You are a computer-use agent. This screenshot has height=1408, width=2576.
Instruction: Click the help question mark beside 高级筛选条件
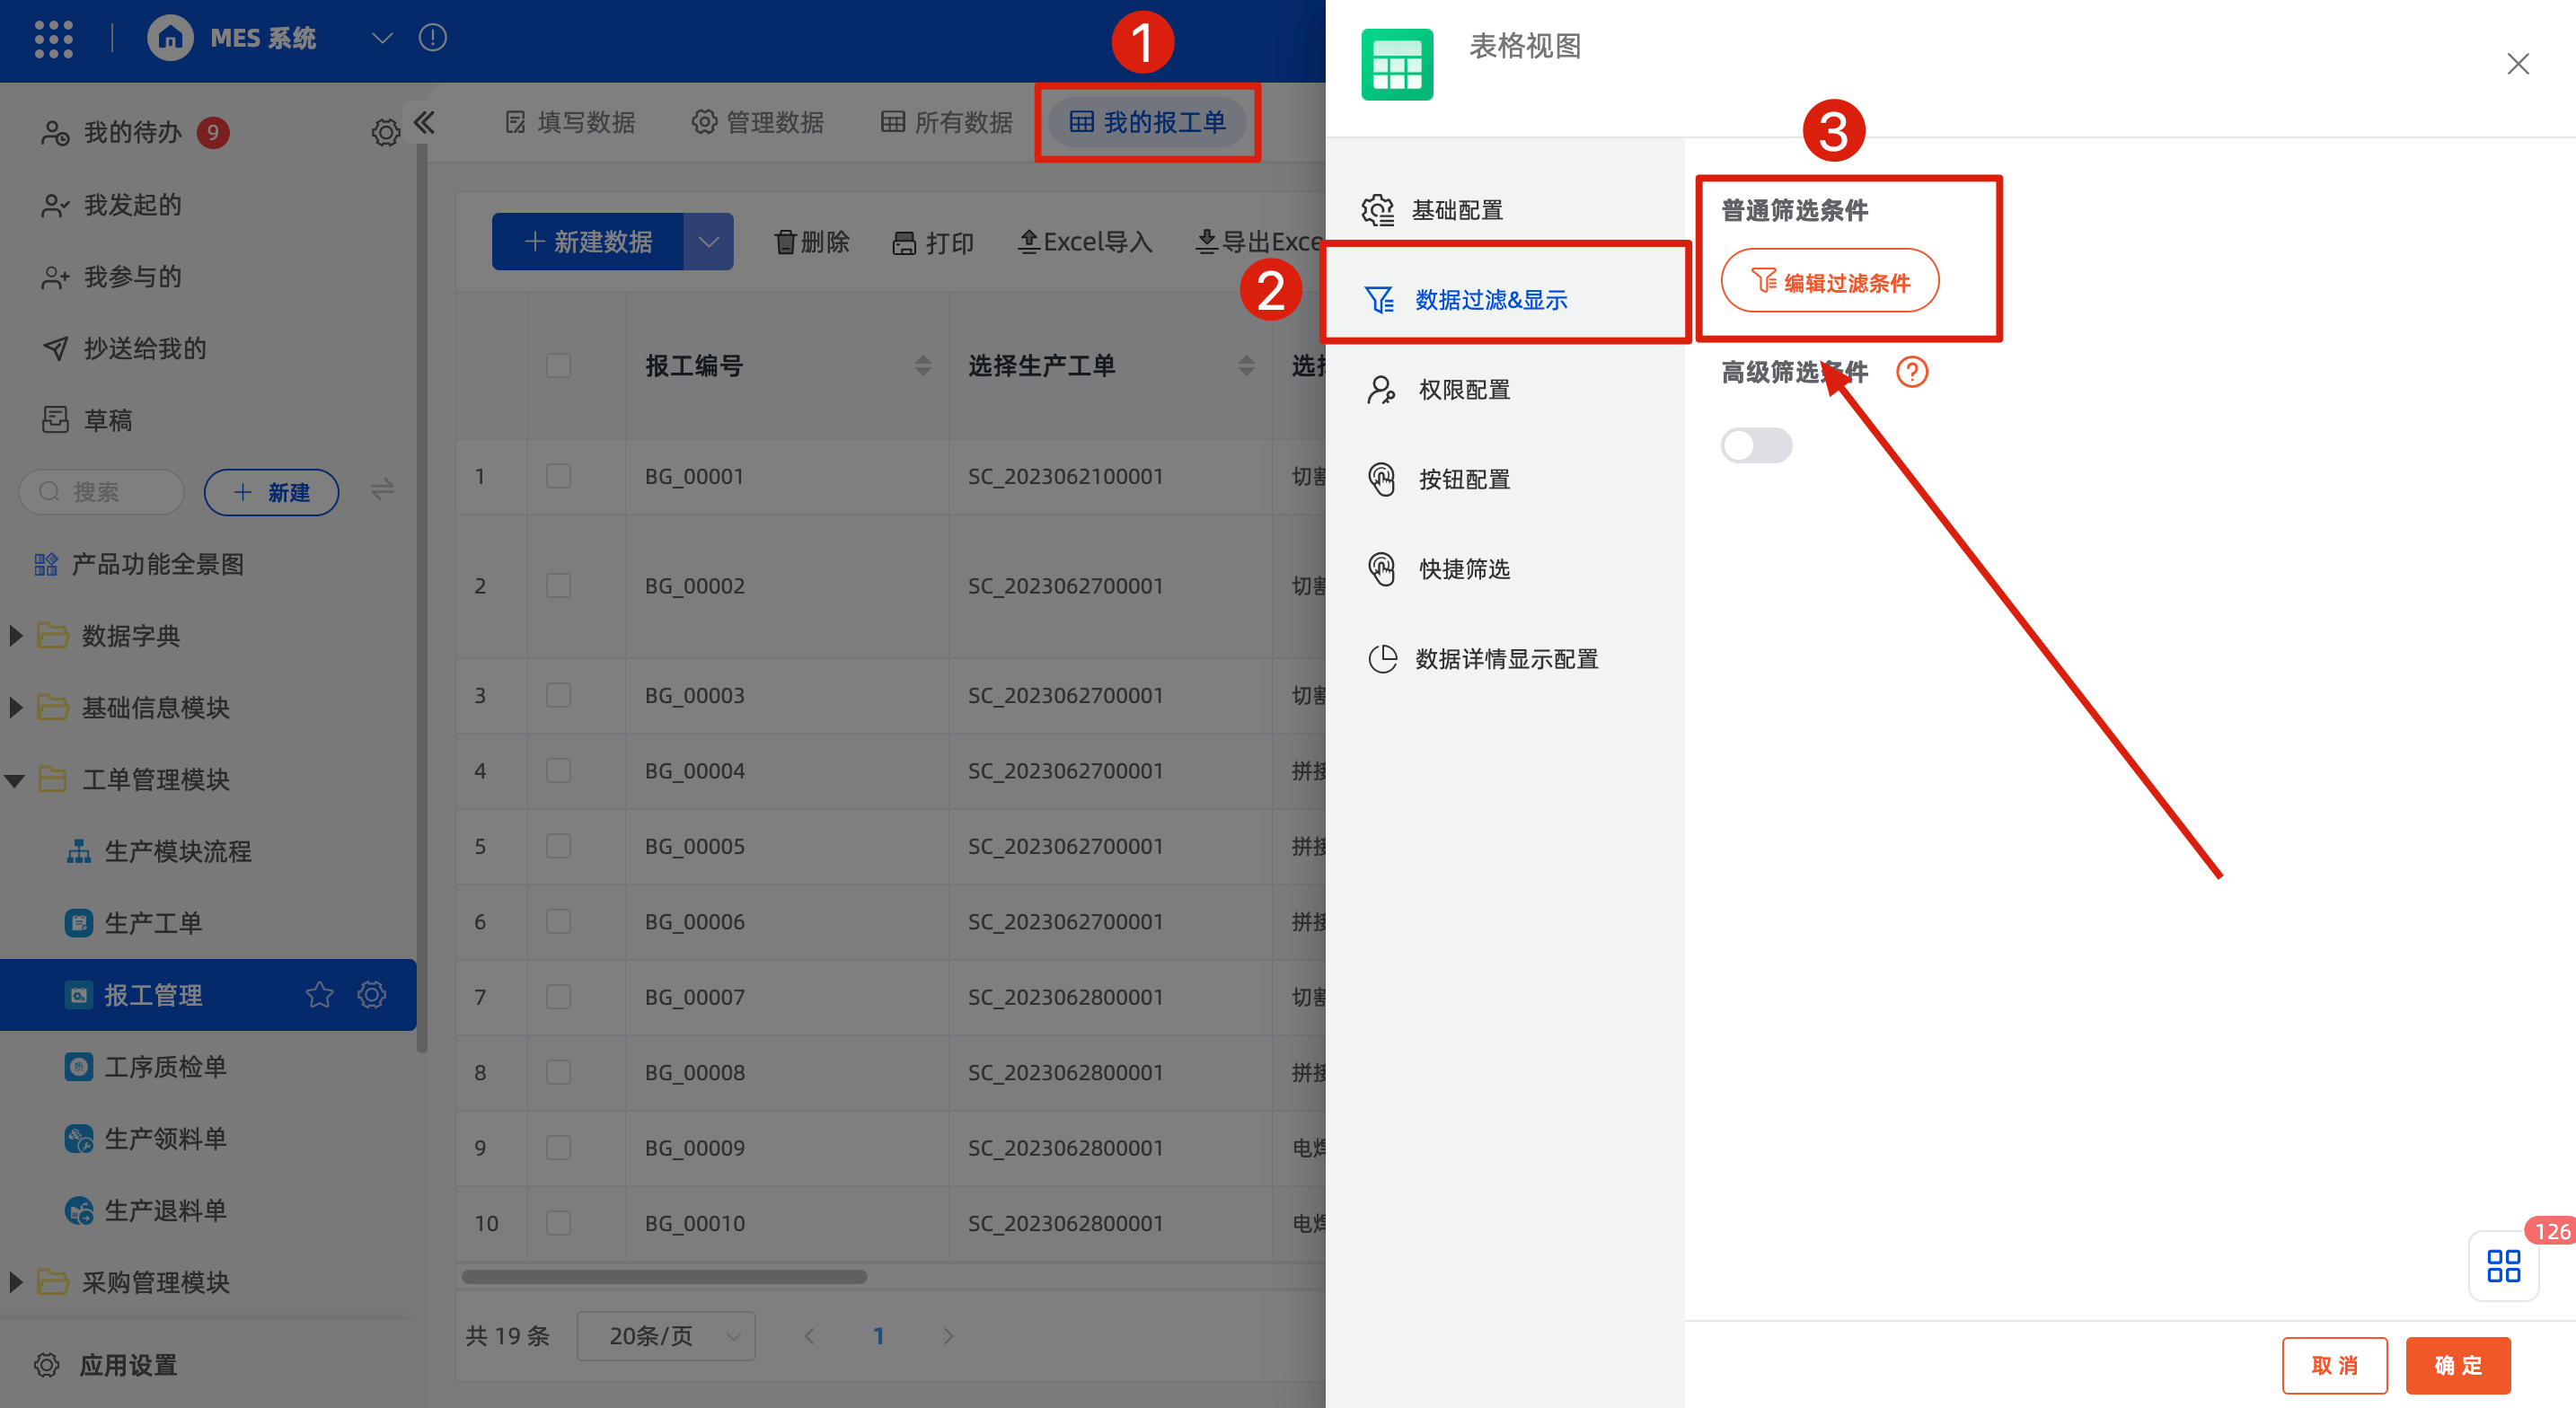click(x=1911, y=372)
